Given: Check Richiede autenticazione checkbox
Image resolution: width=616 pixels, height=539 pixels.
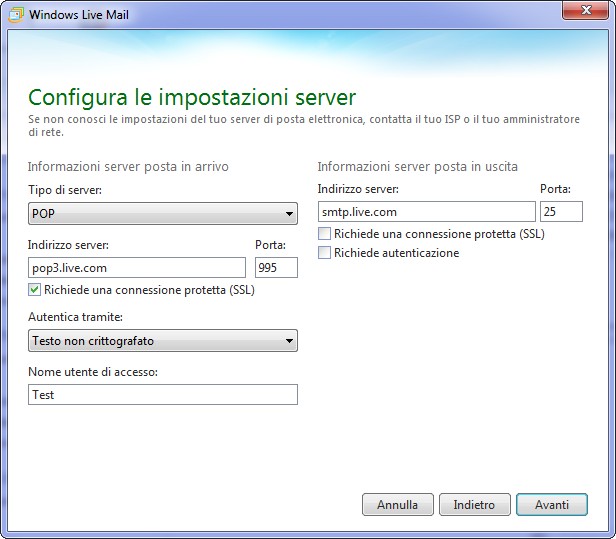Looking at the screenshot, I should [324, 252].
